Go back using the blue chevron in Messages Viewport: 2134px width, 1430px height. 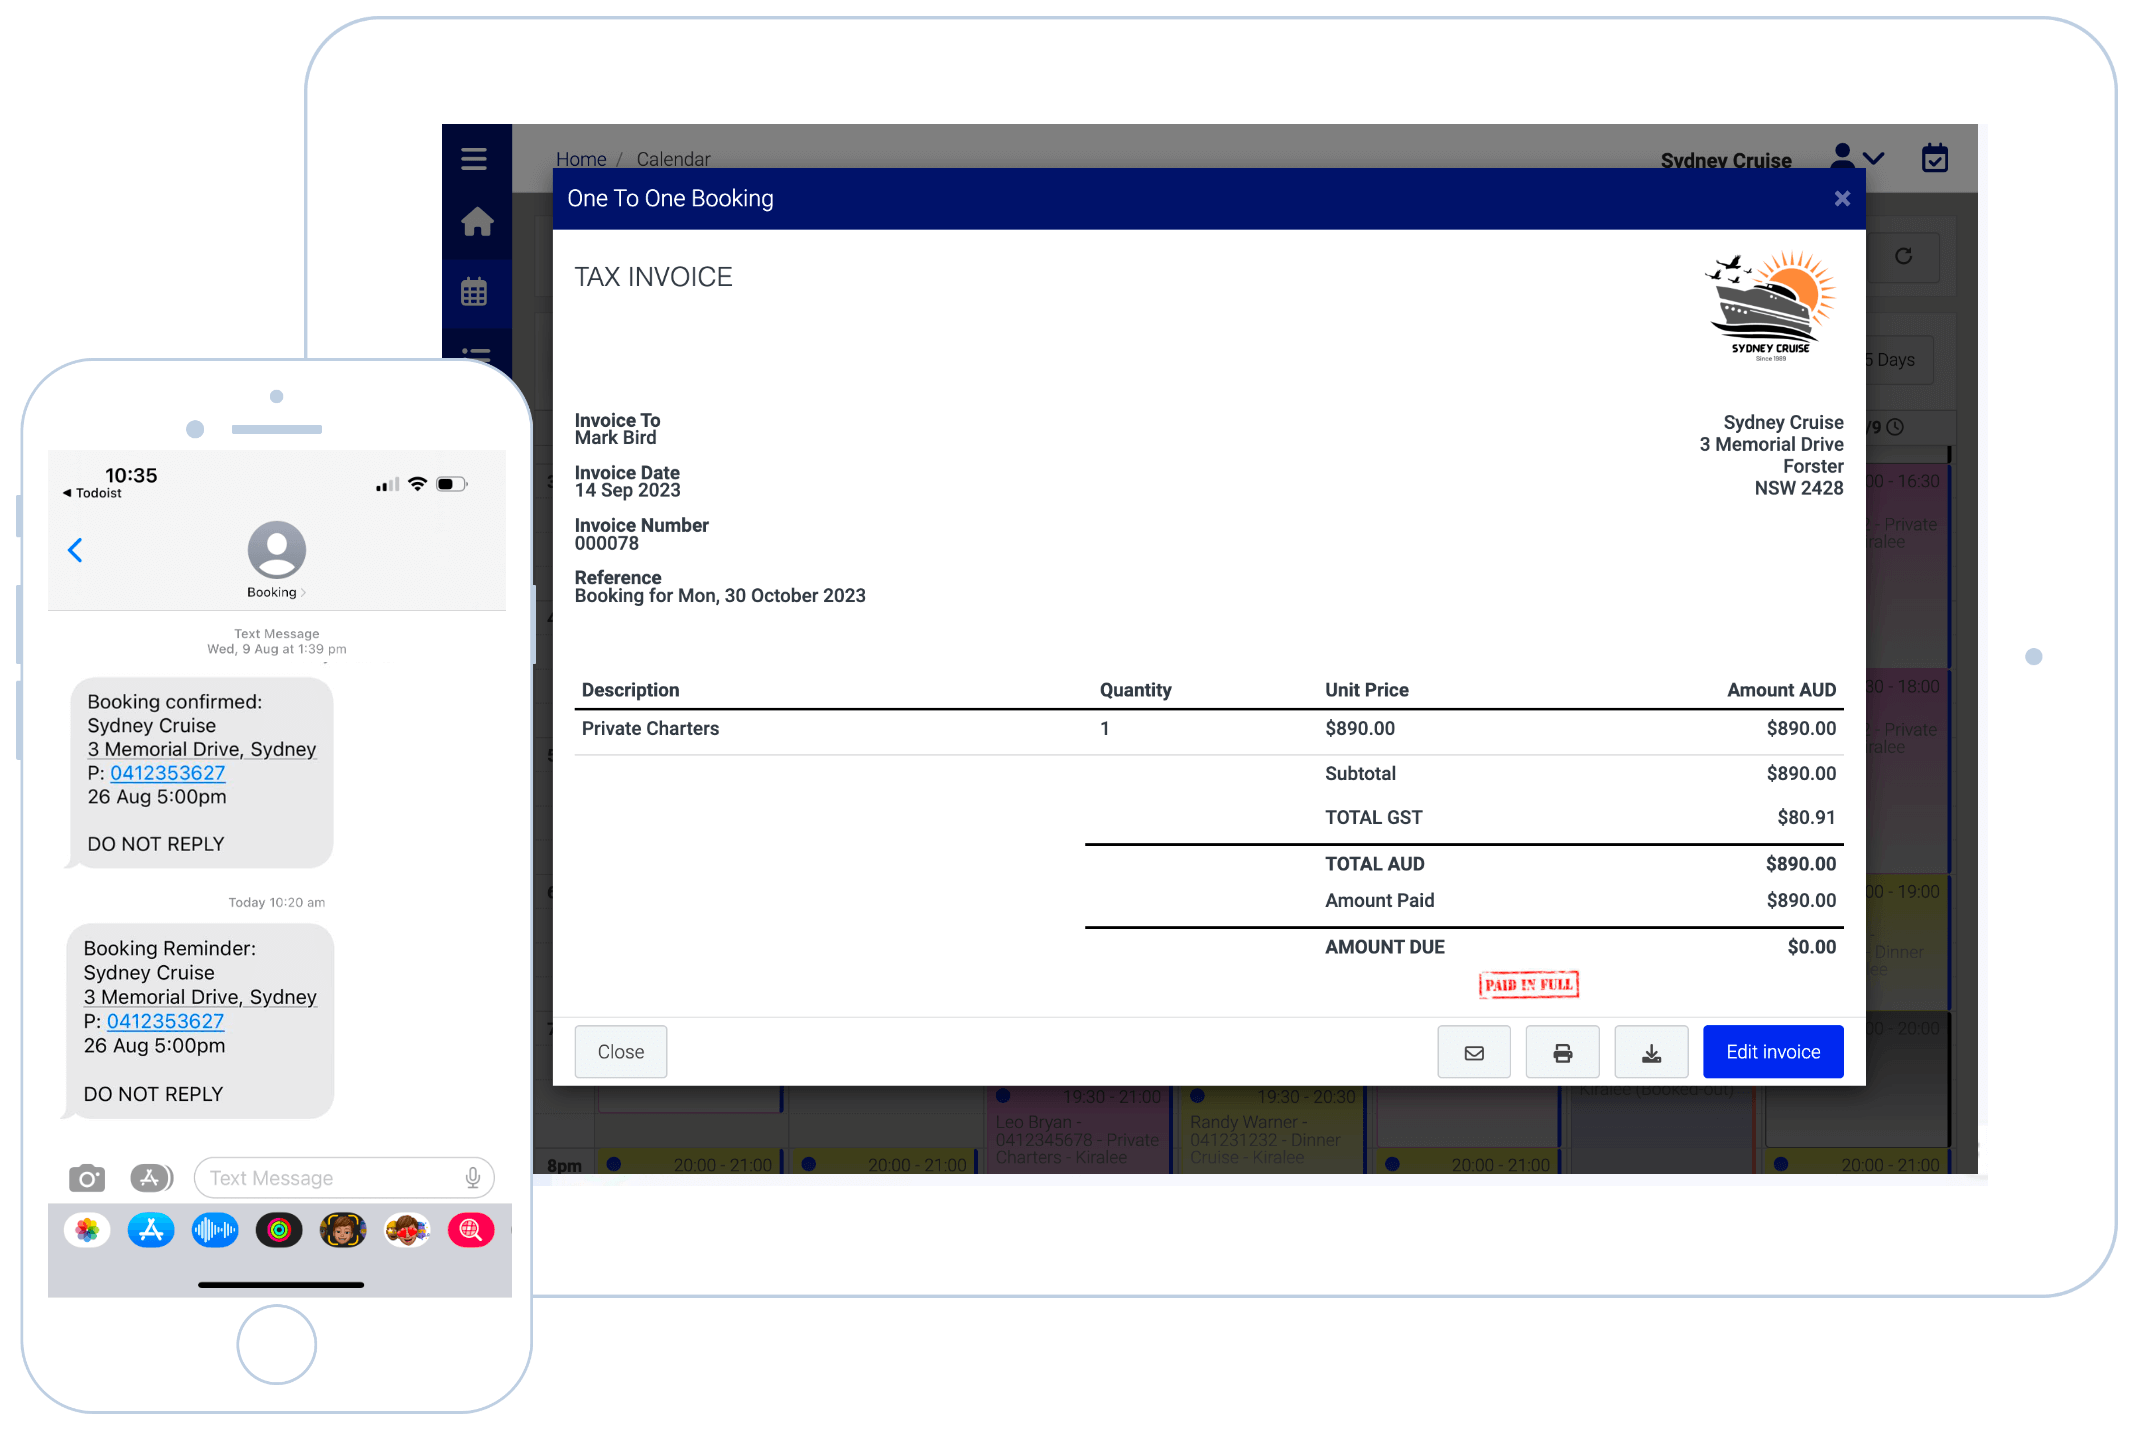(76, 549)
